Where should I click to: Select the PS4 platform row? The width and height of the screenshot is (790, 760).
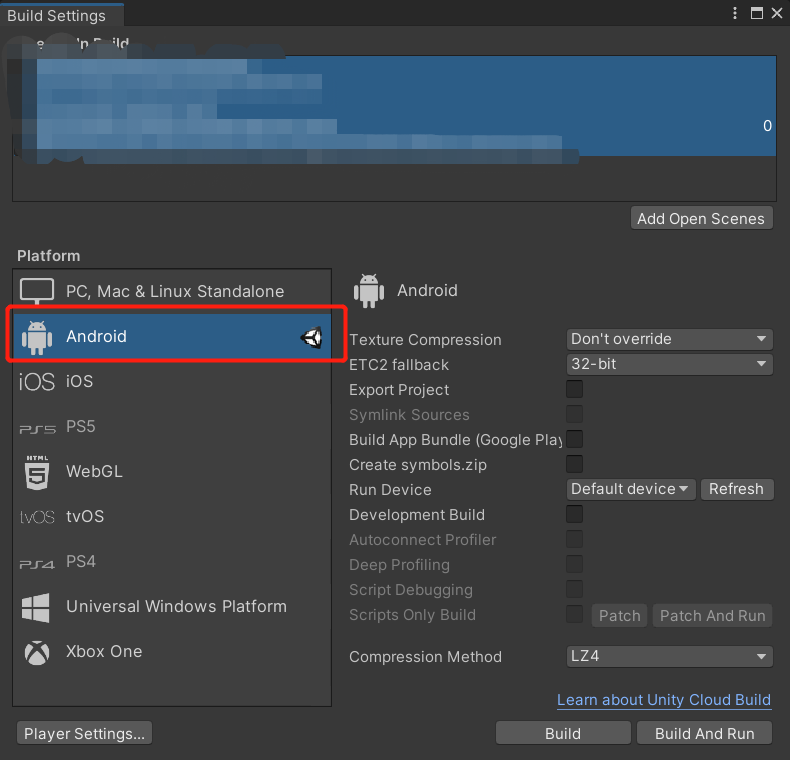[172, 561]
